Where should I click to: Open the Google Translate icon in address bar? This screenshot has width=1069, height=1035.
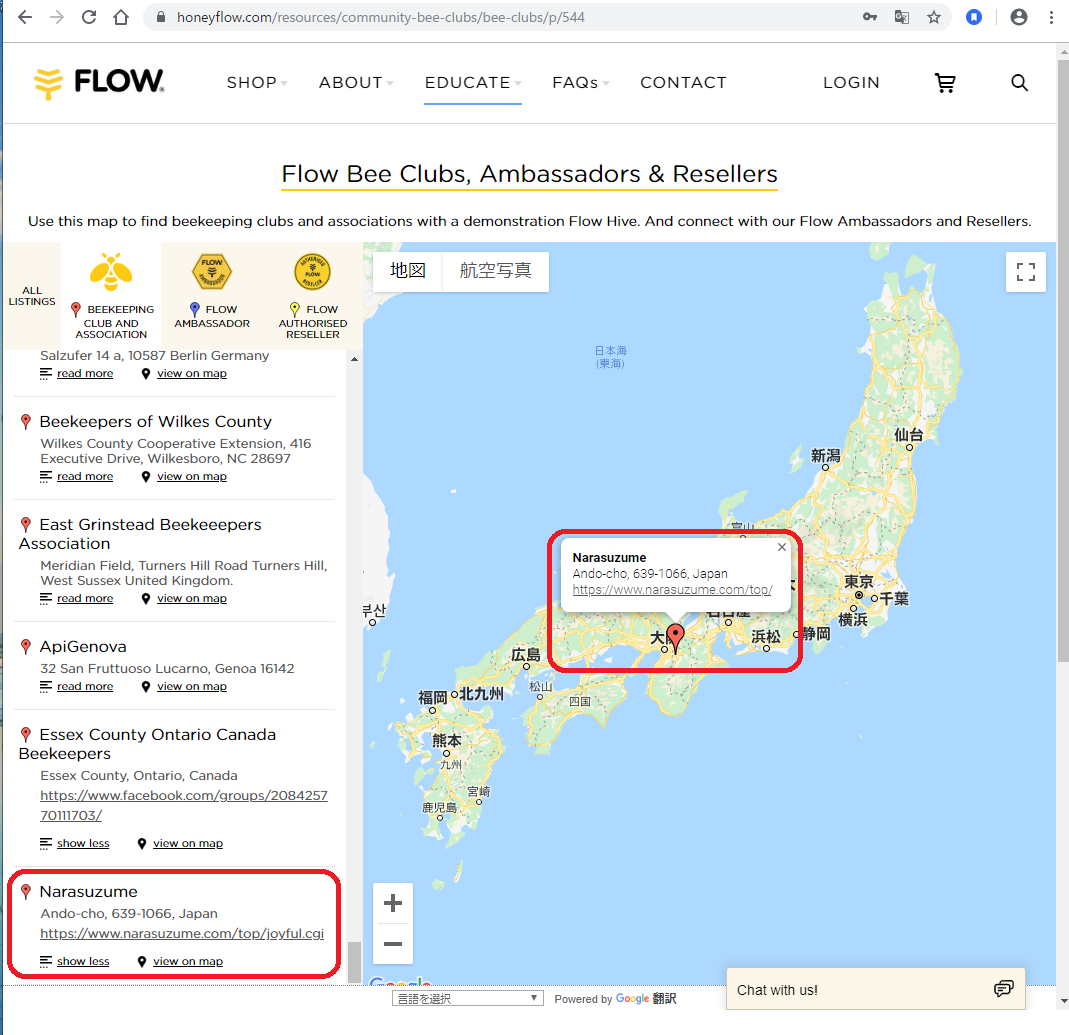pos(901,17)
